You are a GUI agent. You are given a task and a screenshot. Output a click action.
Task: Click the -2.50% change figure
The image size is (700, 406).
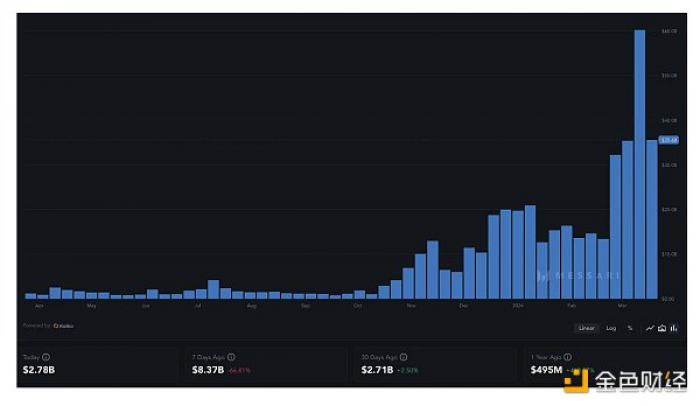tap(408, 370)
